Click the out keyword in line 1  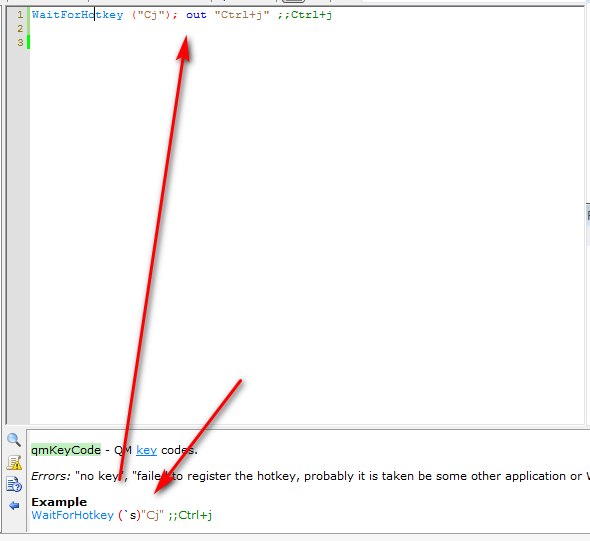(x=196, y=15)
